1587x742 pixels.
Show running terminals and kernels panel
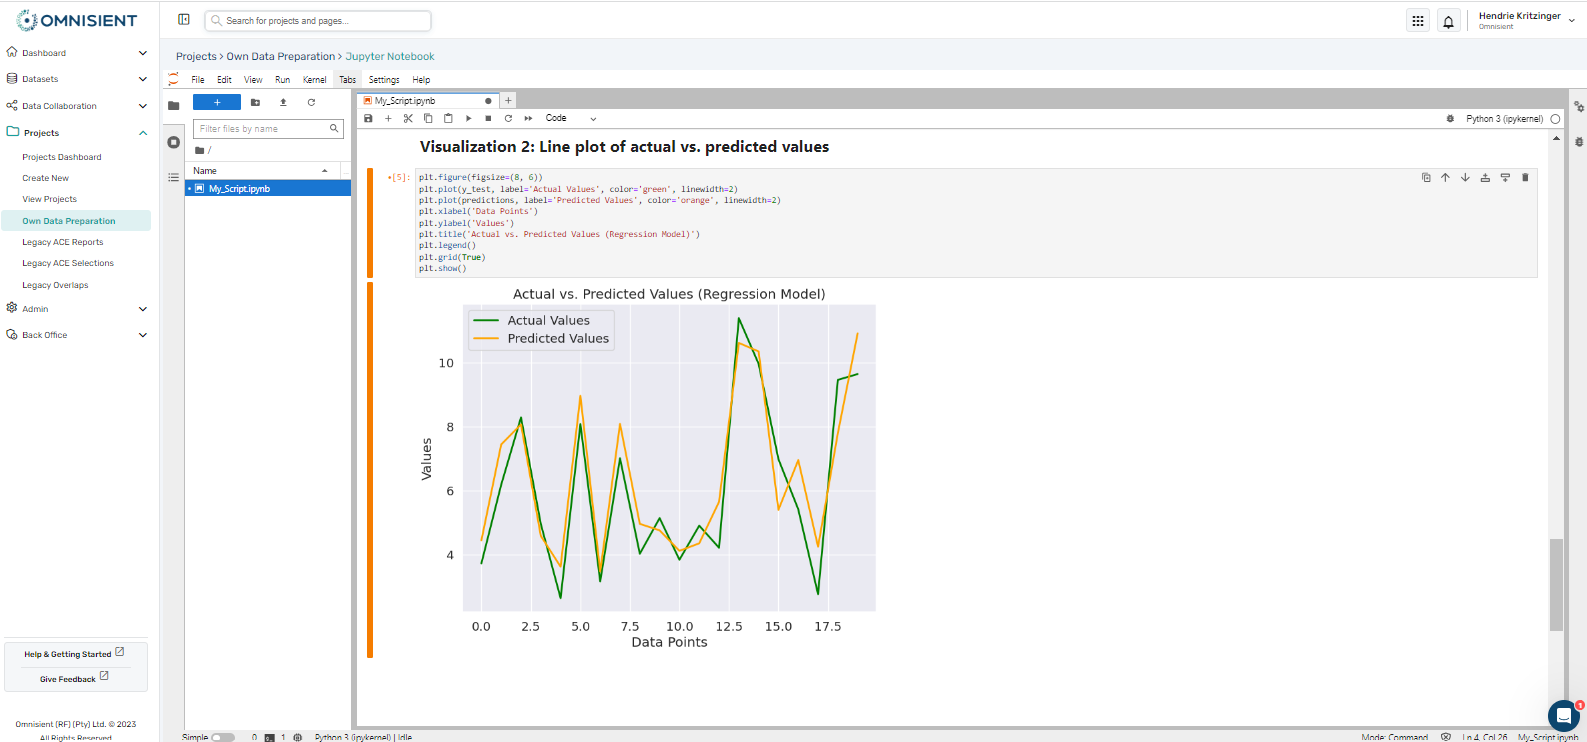tap(174, 142)
